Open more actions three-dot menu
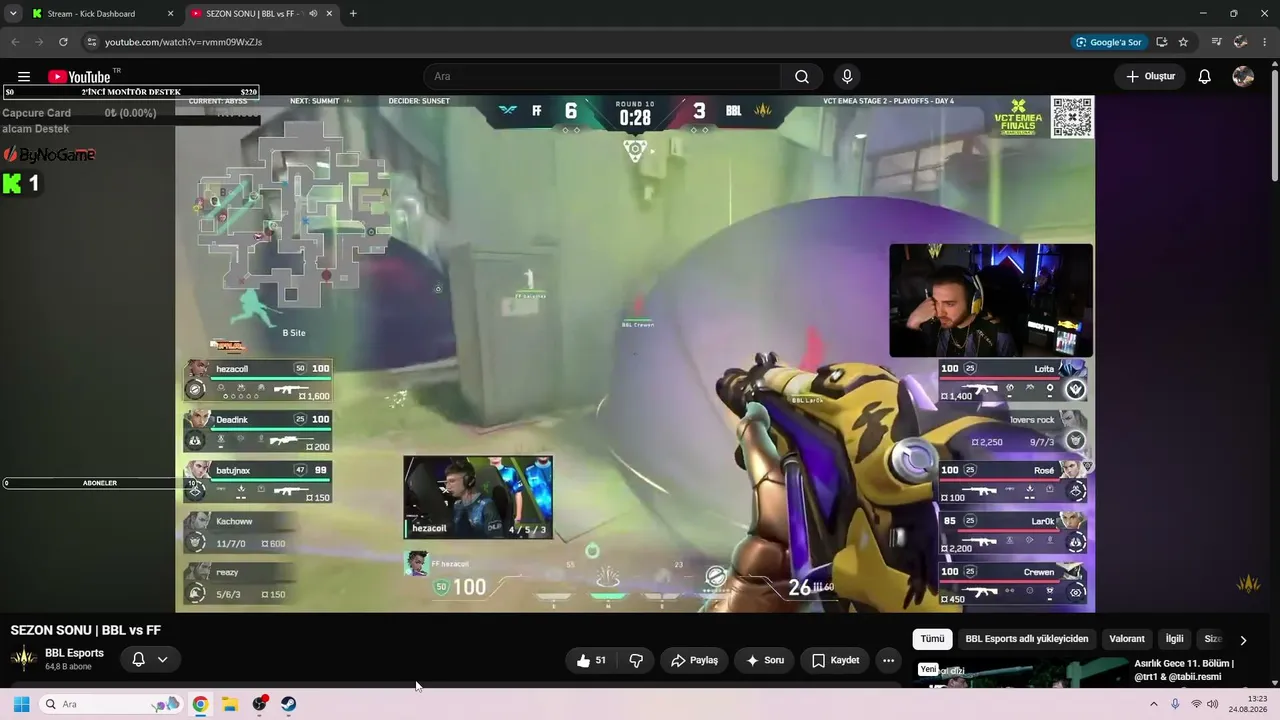 pyautogui.click(x=888, y=660)
